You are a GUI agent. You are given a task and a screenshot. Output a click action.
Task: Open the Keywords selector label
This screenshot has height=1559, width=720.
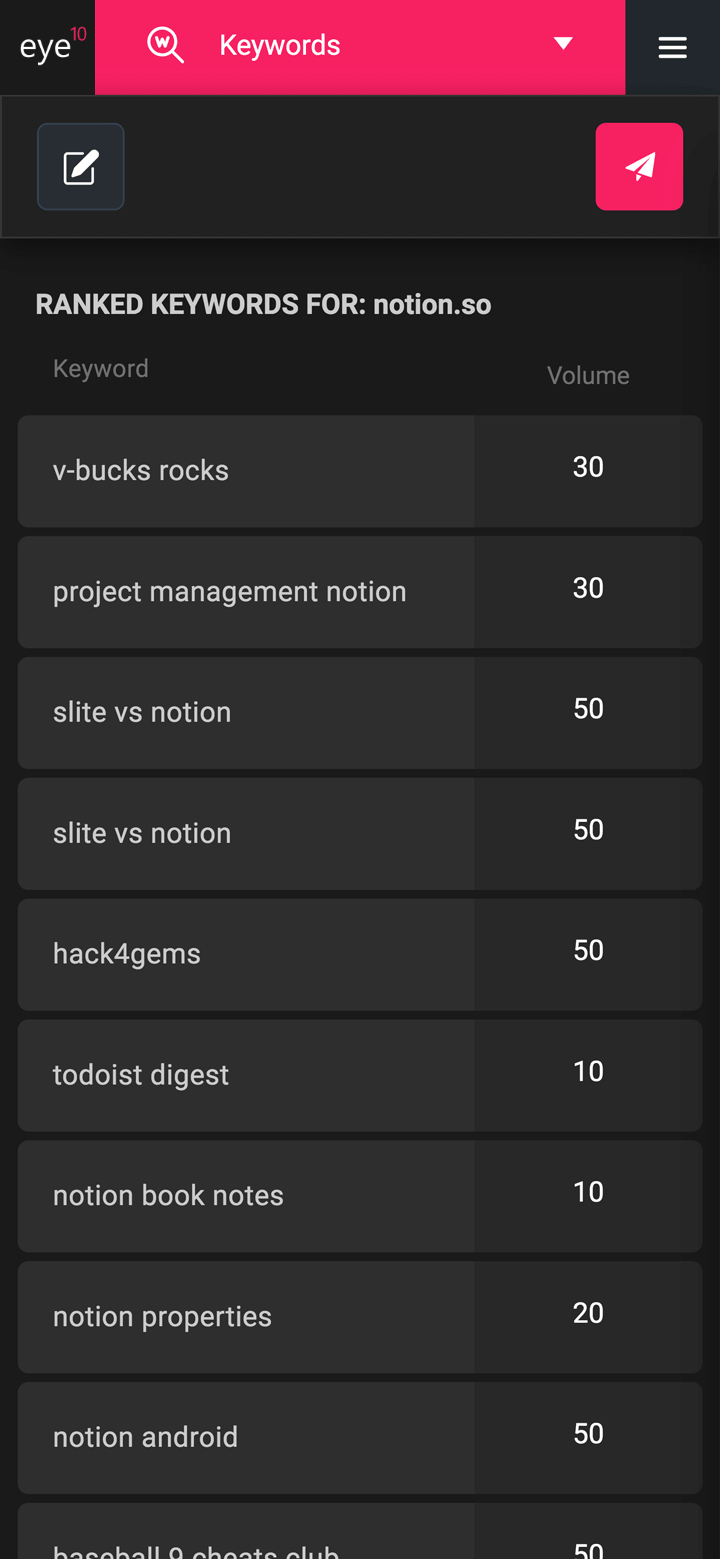point(280,45)
